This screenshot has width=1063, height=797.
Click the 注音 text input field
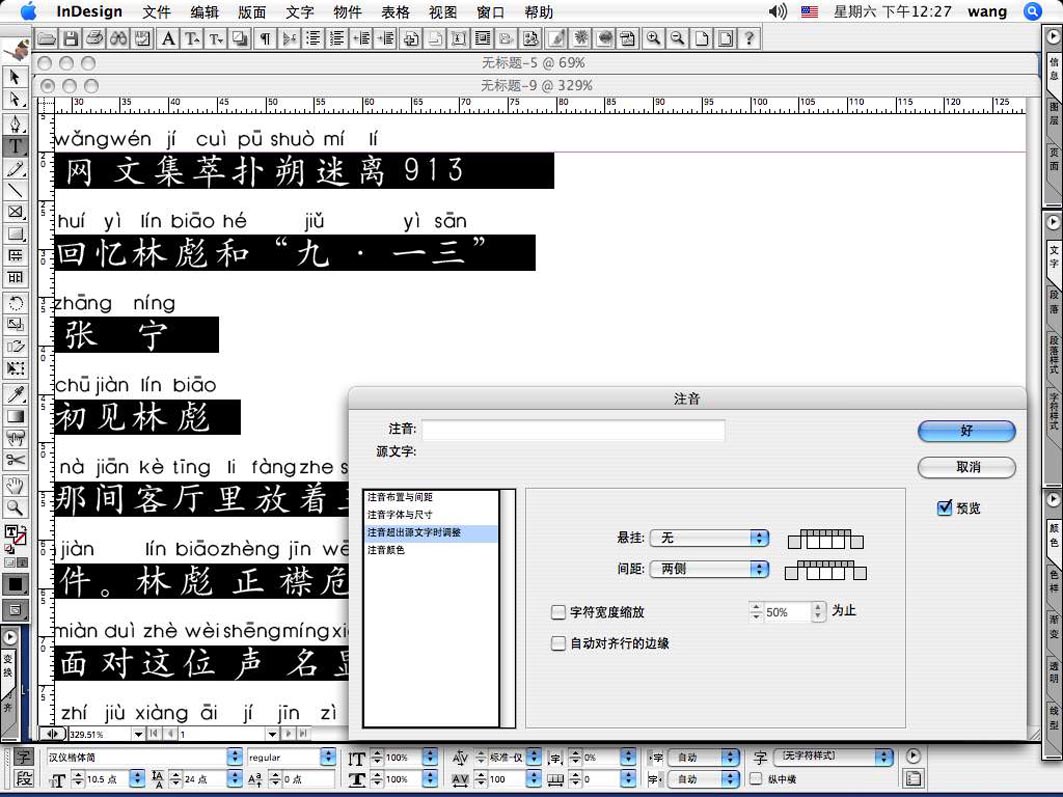(573, 430)
